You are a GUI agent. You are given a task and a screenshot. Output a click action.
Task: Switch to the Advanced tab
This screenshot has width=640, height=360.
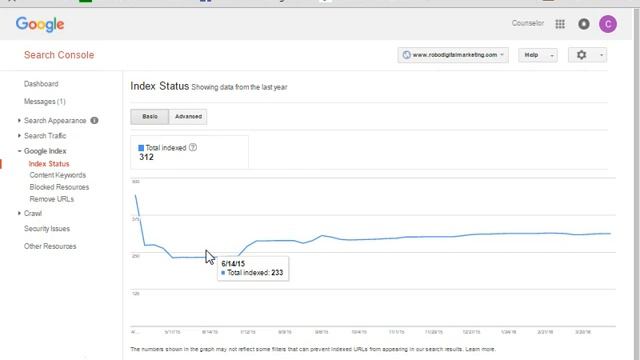click(x=188, y=117)
